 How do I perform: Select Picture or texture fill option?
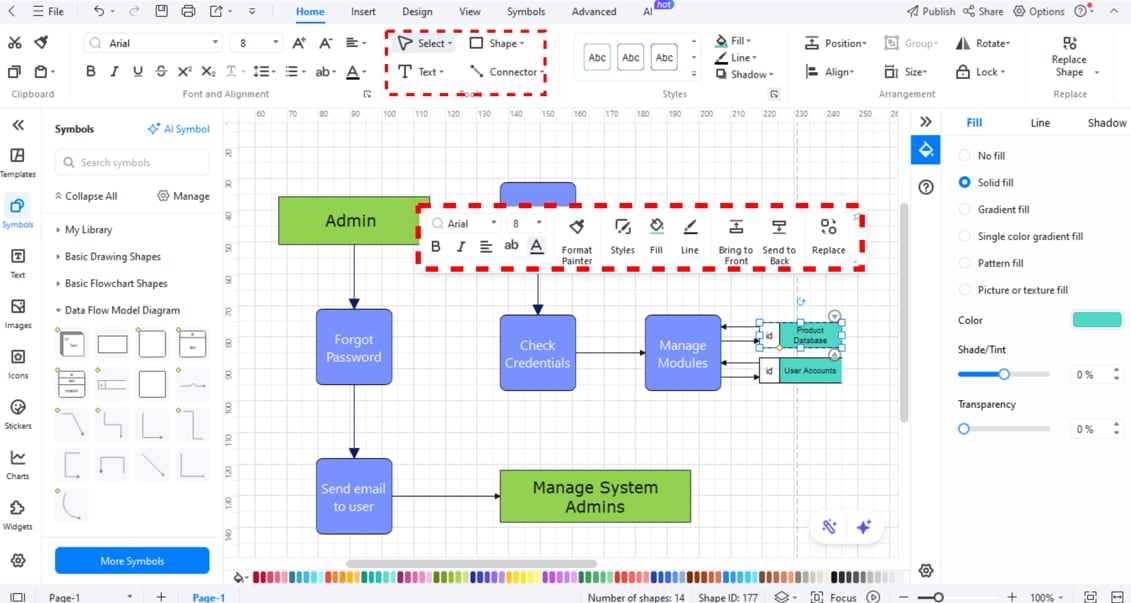click(964, 290)
